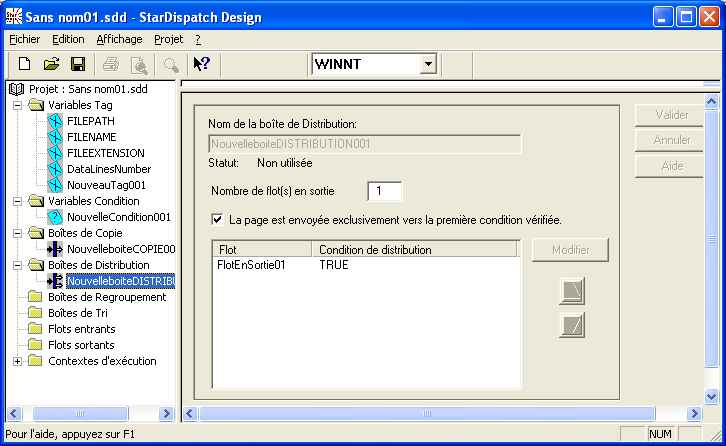The height and width of the screenshot is (446, 726).
Task: Open the Fichier menu
Action: tap(24, 39)
